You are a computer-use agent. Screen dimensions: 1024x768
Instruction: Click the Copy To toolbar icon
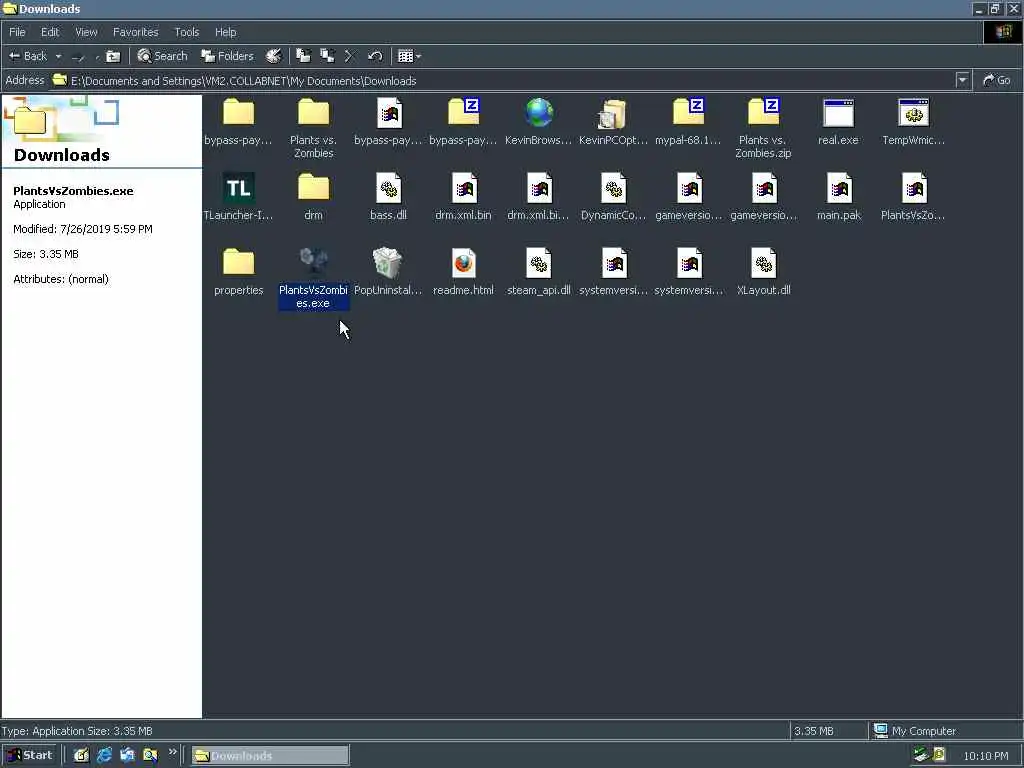[x=327, y=56]
